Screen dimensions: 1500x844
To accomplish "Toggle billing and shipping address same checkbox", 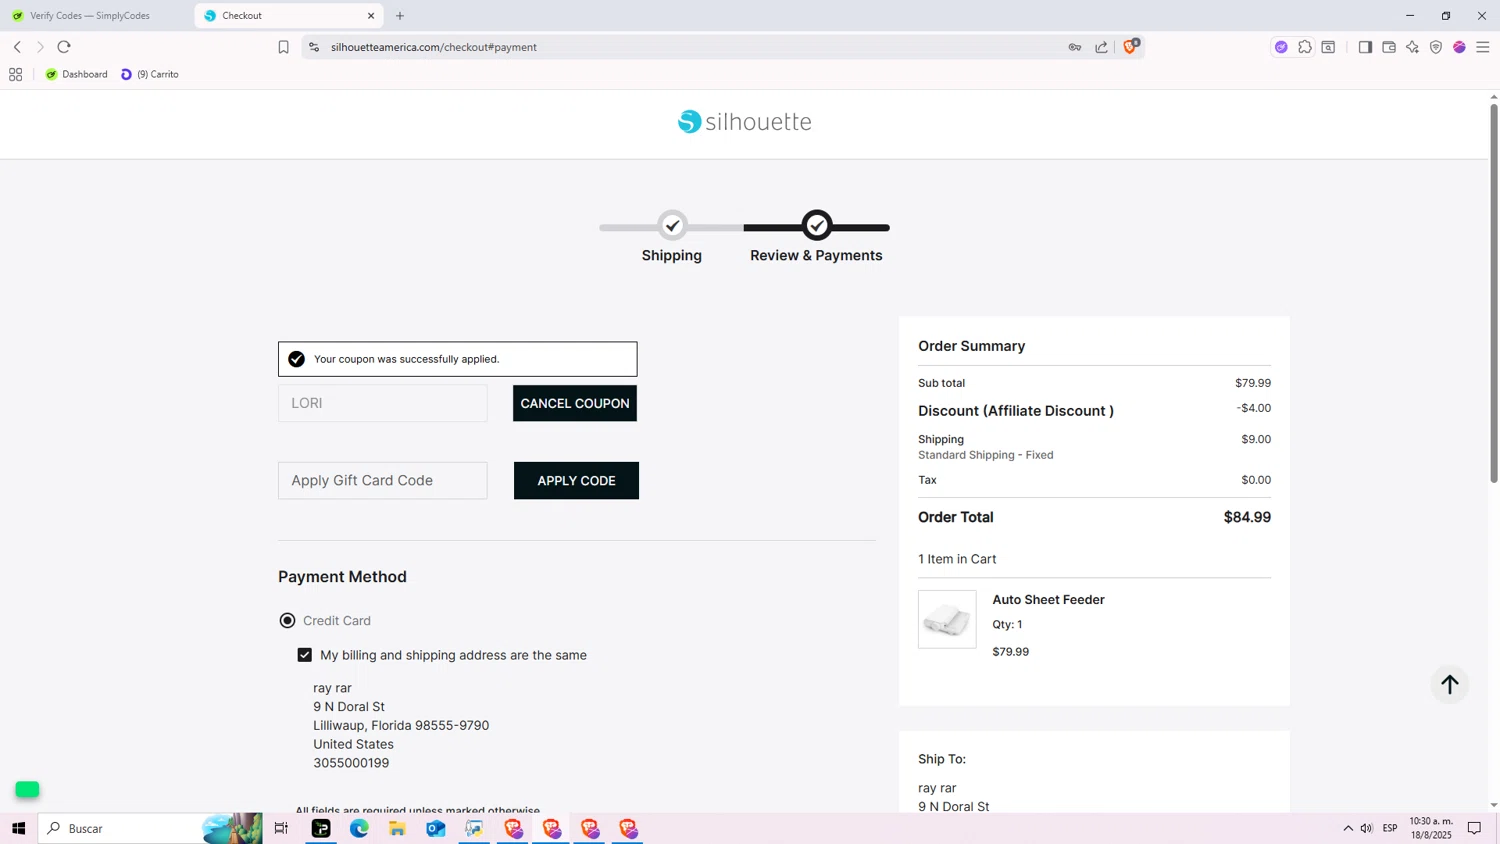I will [x=305, y=655].
